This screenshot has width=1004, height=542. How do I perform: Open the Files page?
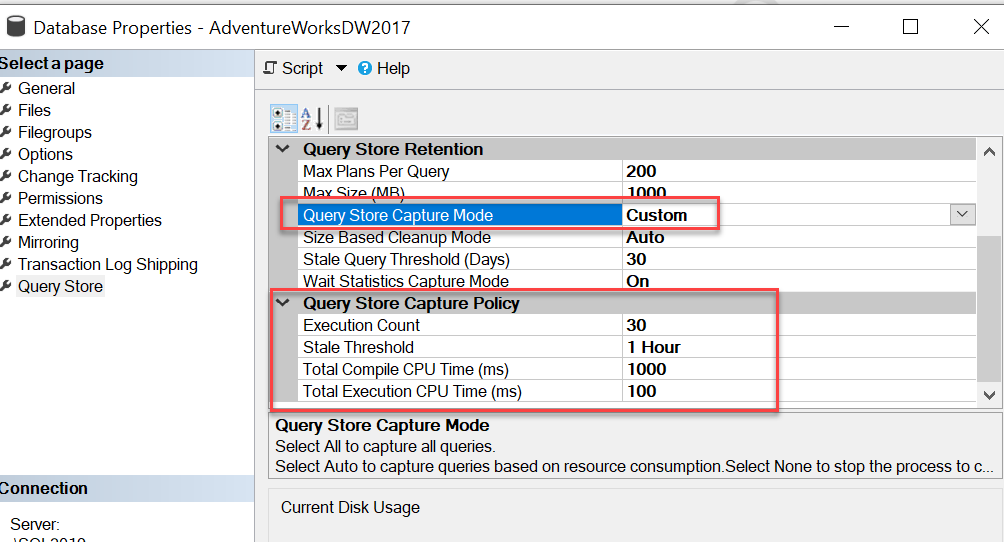(34, 110)
